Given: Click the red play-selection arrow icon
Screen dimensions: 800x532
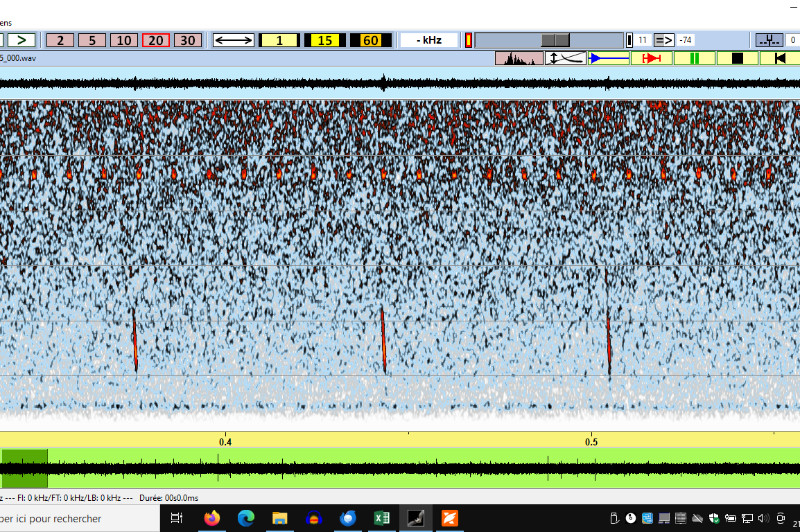Looking at the screenshot, I should pos(652,58).
